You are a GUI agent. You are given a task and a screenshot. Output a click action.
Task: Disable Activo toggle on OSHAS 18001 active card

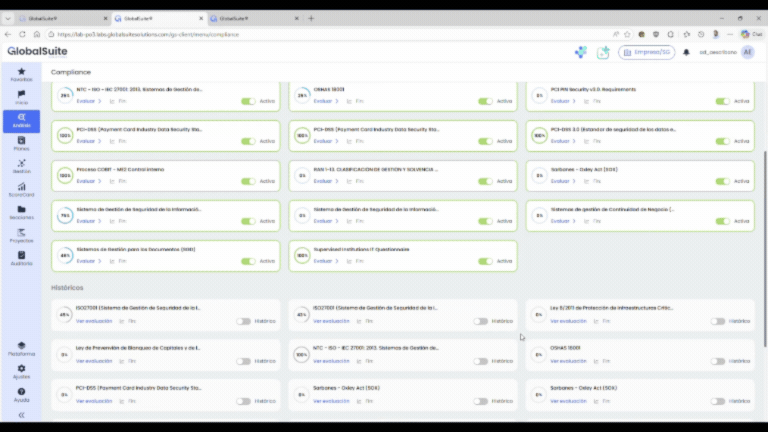(x=485, y=101)
